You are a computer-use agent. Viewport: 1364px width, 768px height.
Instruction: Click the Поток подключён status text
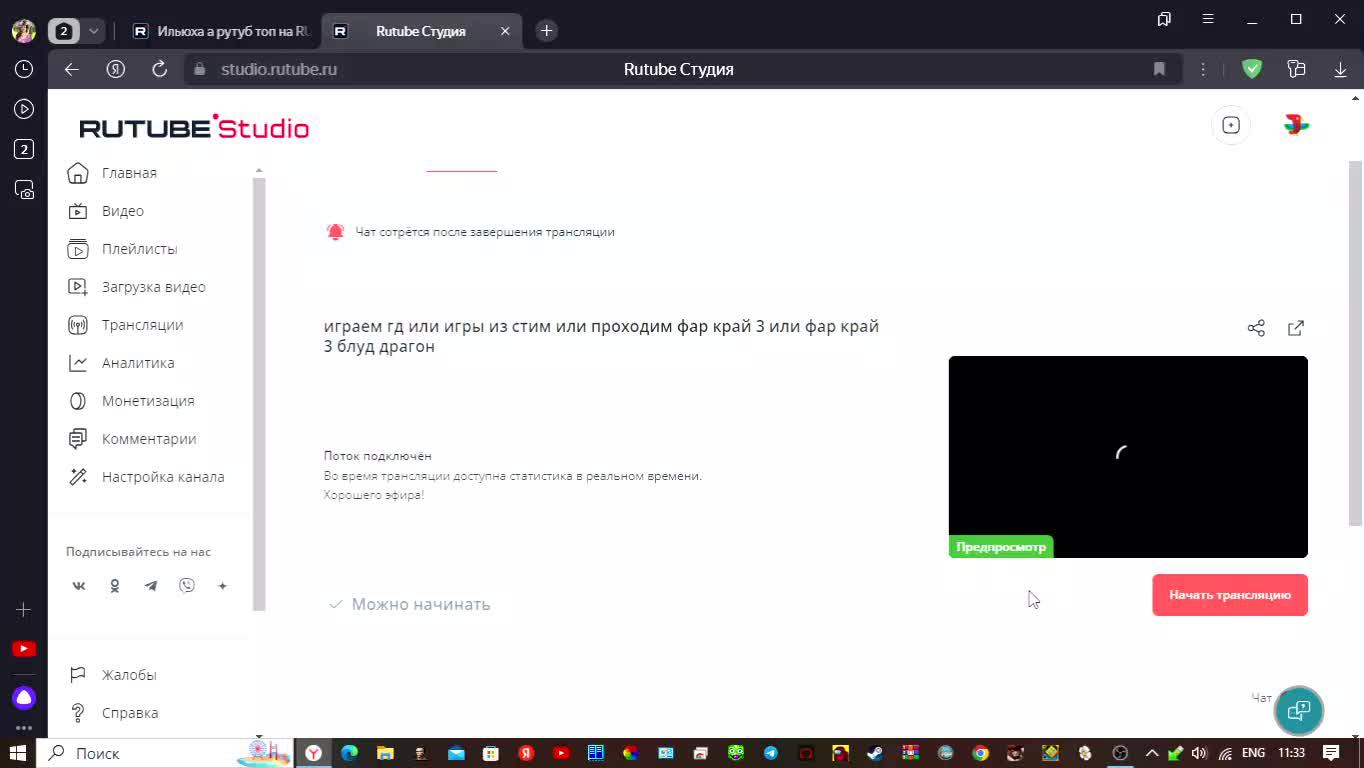(378, 456)
